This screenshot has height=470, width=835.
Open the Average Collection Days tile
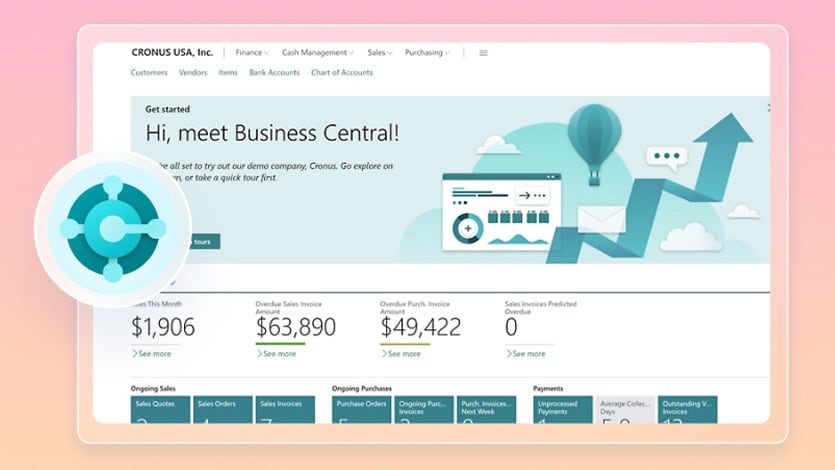point(625,409)
